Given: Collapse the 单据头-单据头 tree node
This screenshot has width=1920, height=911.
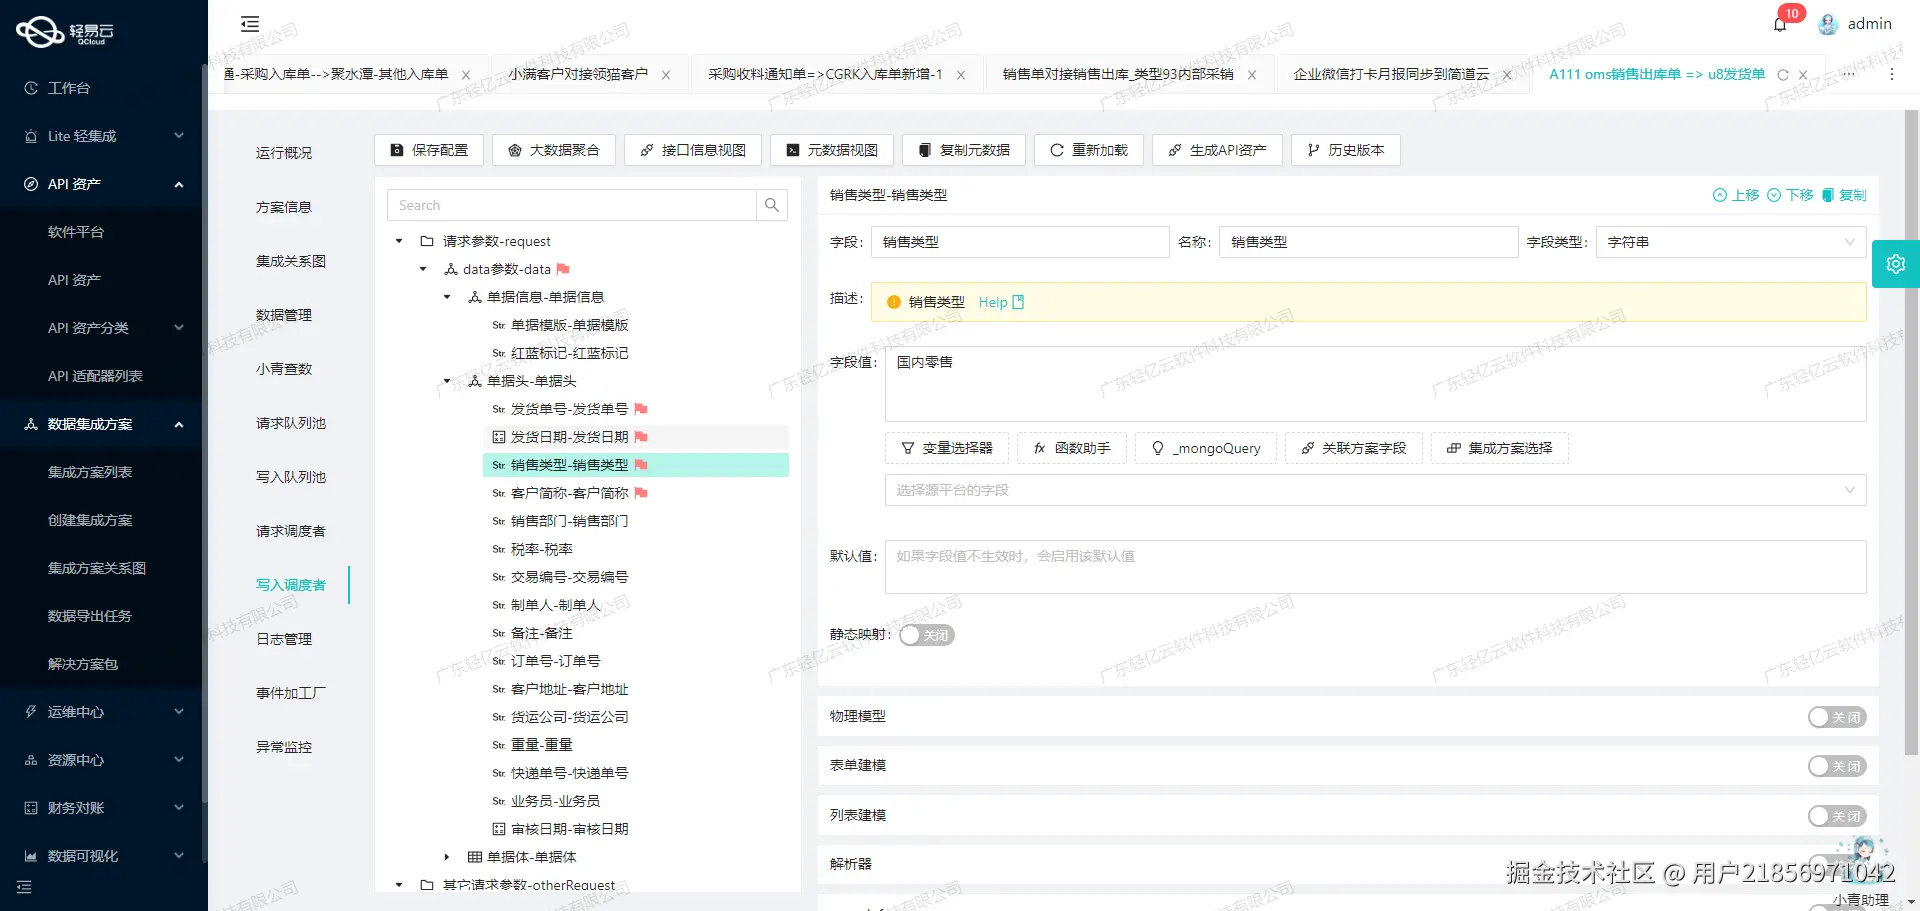Looking at the screenshot, I should coord(447,381).
